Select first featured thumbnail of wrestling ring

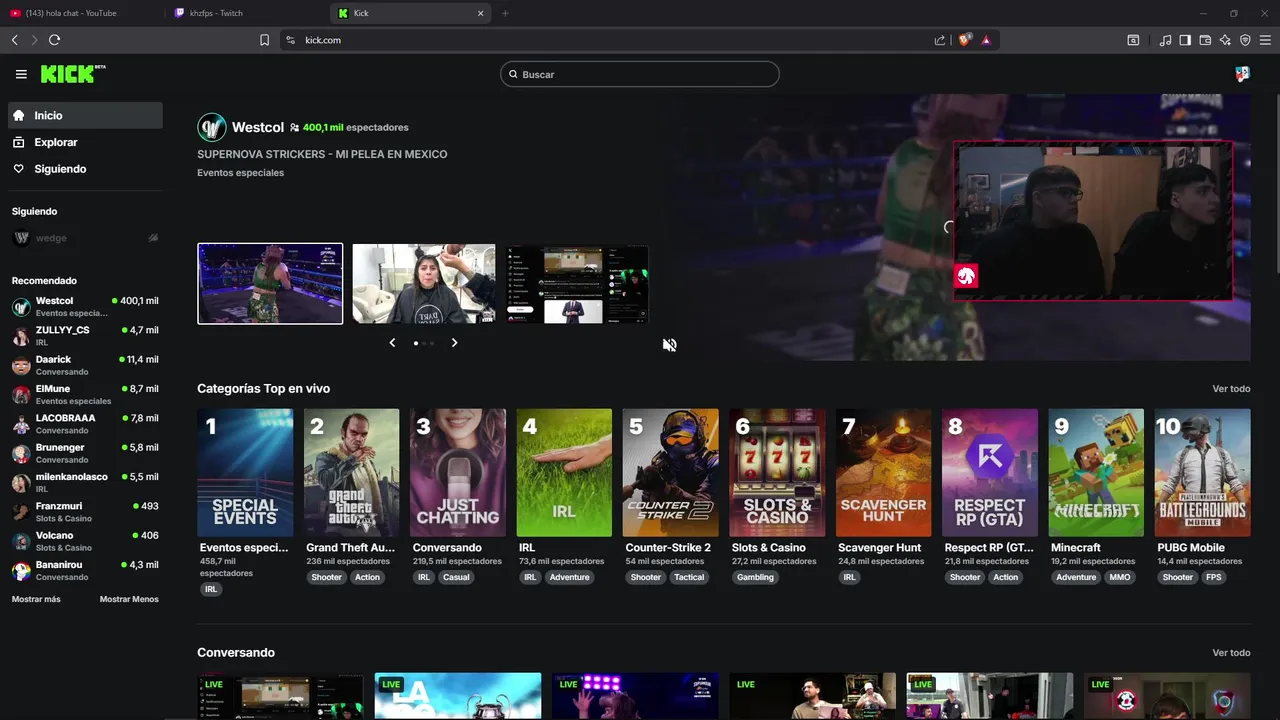(270, 284)
